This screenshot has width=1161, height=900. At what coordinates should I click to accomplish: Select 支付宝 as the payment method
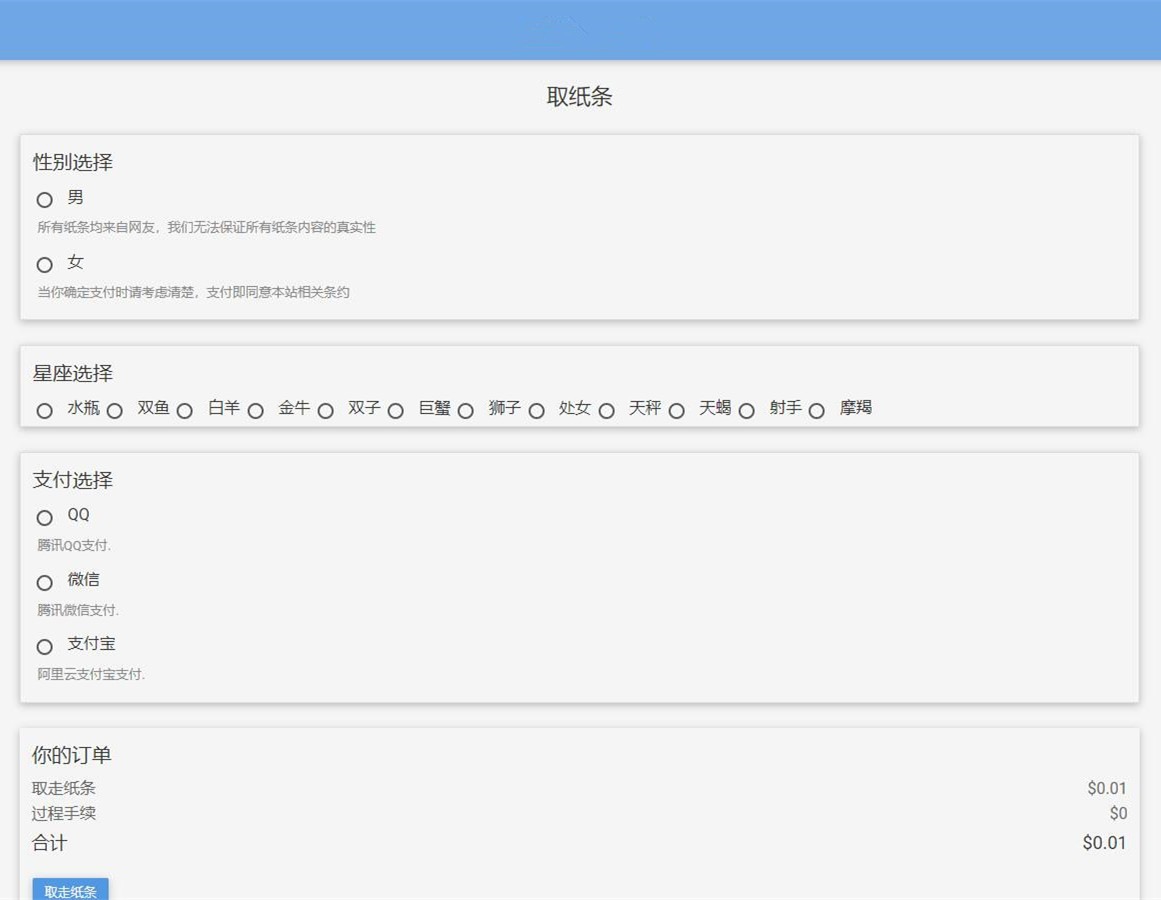(44, 647)
